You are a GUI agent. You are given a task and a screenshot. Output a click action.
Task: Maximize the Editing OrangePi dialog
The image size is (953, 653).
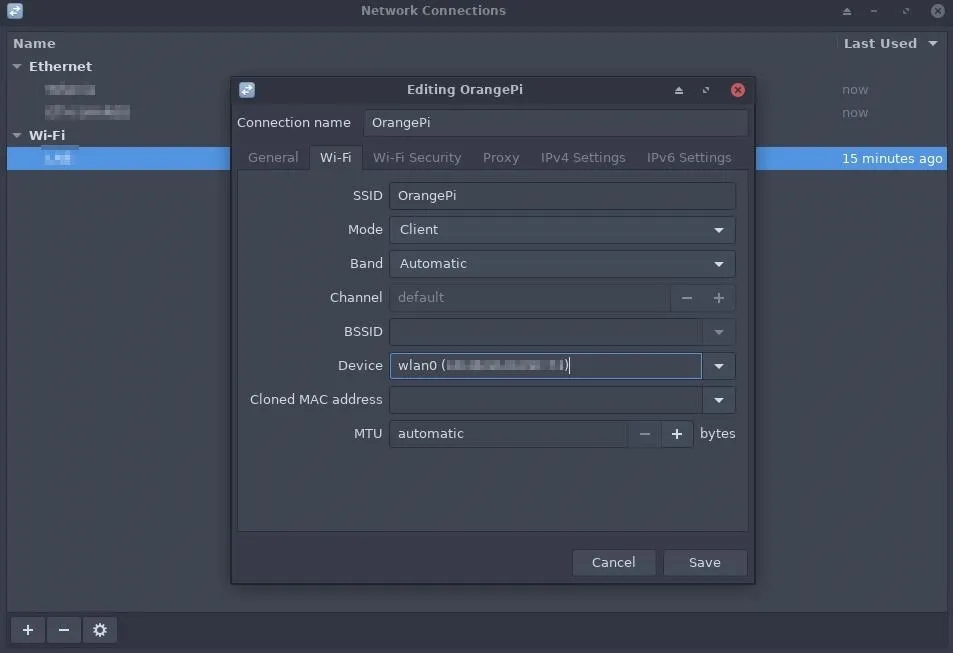(706, 90)
